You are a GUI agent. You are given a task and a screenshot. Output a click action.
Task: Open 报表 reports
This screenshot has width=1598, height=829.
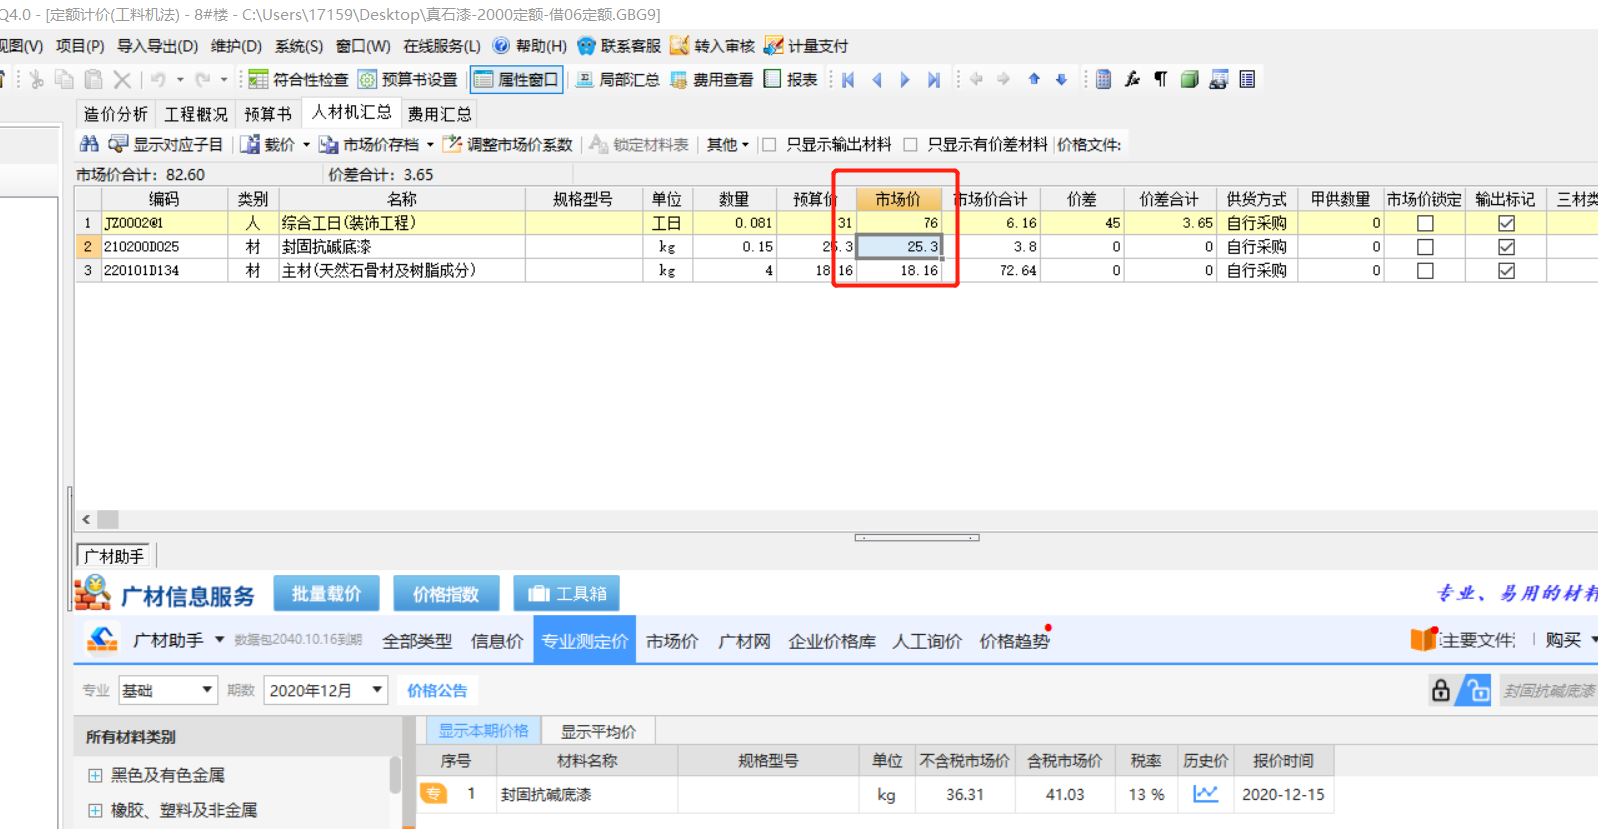pyautogui.click(x=790, y=79)
